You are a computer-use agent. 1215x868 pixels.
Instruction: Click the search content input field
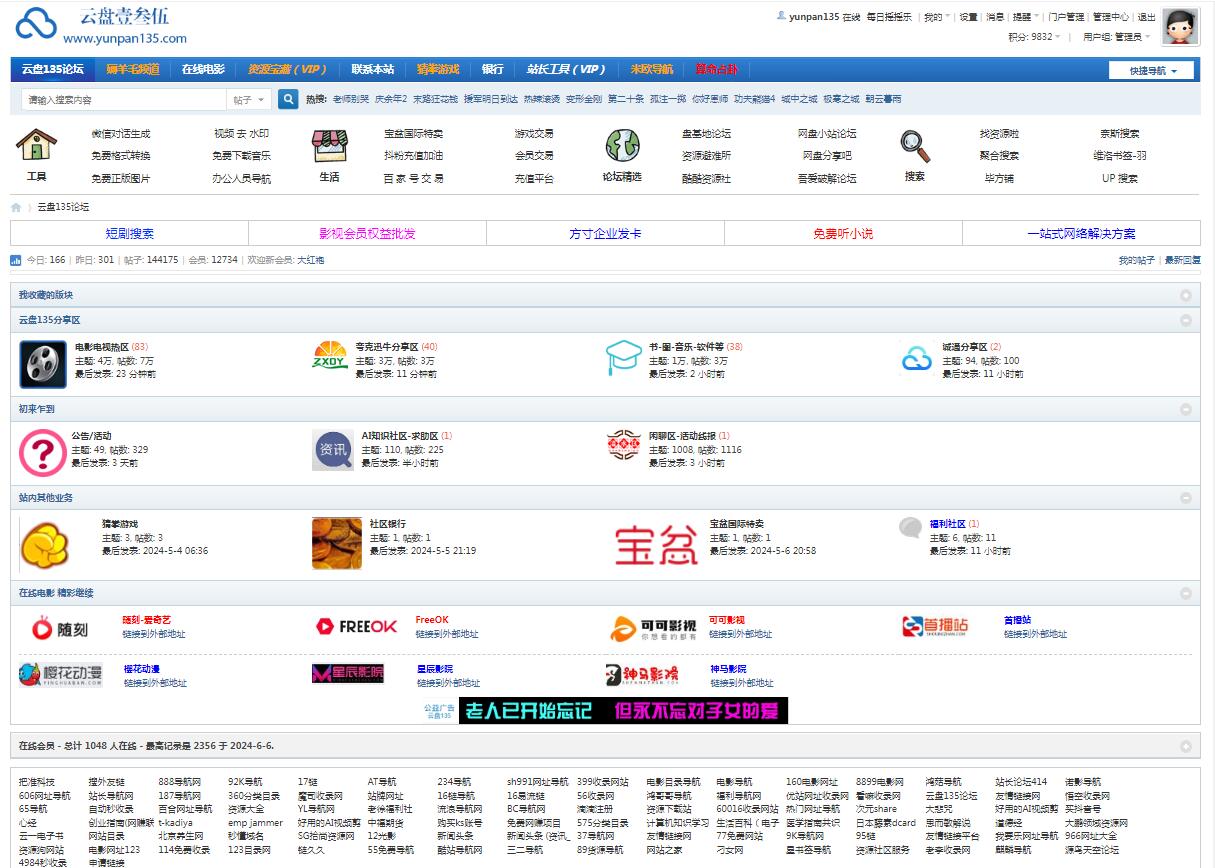click(124, 100)
